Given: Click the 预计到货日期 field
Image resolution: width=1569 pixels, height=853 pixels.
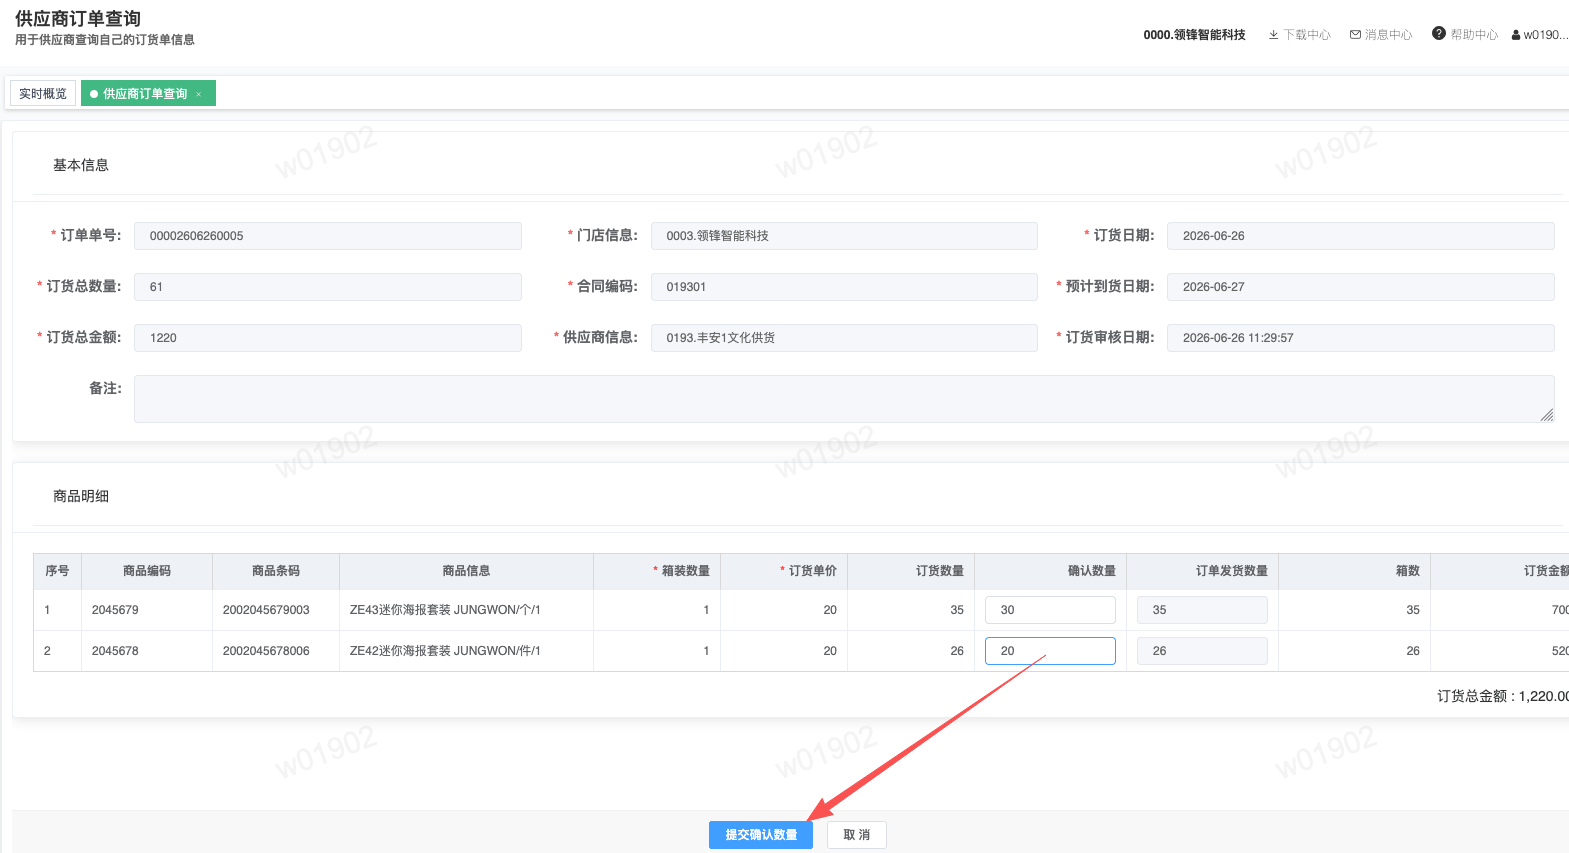Looking at the screenshot, I should coord(1361,287).
